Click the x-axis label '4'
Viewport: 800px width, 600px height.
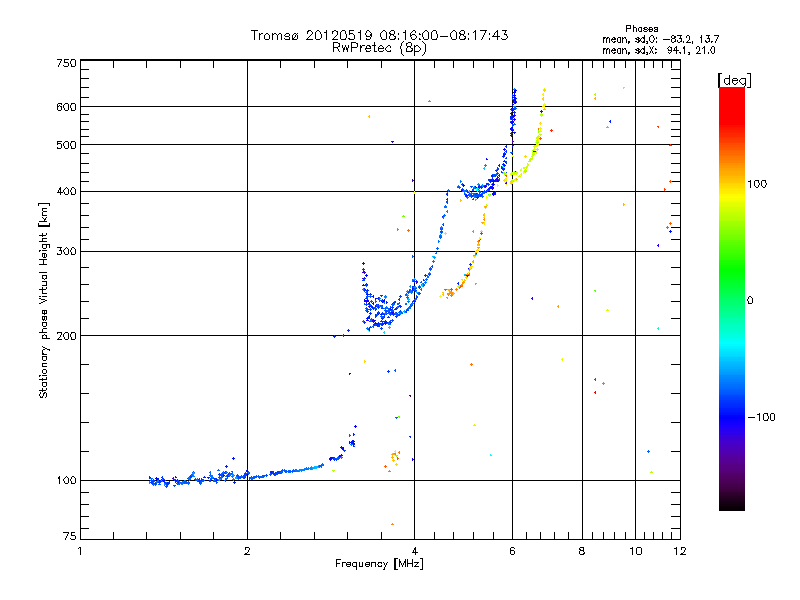(415, 551)
